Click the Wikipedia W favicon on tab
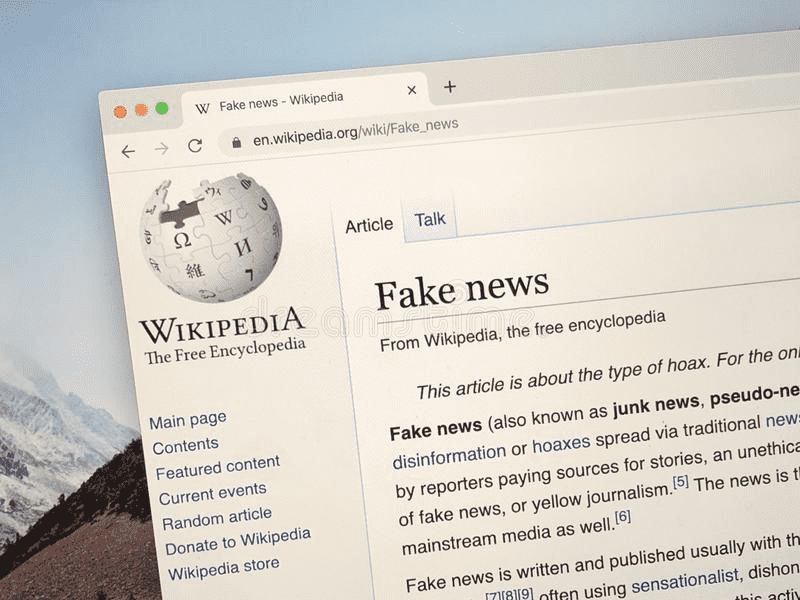 point(203,108)
